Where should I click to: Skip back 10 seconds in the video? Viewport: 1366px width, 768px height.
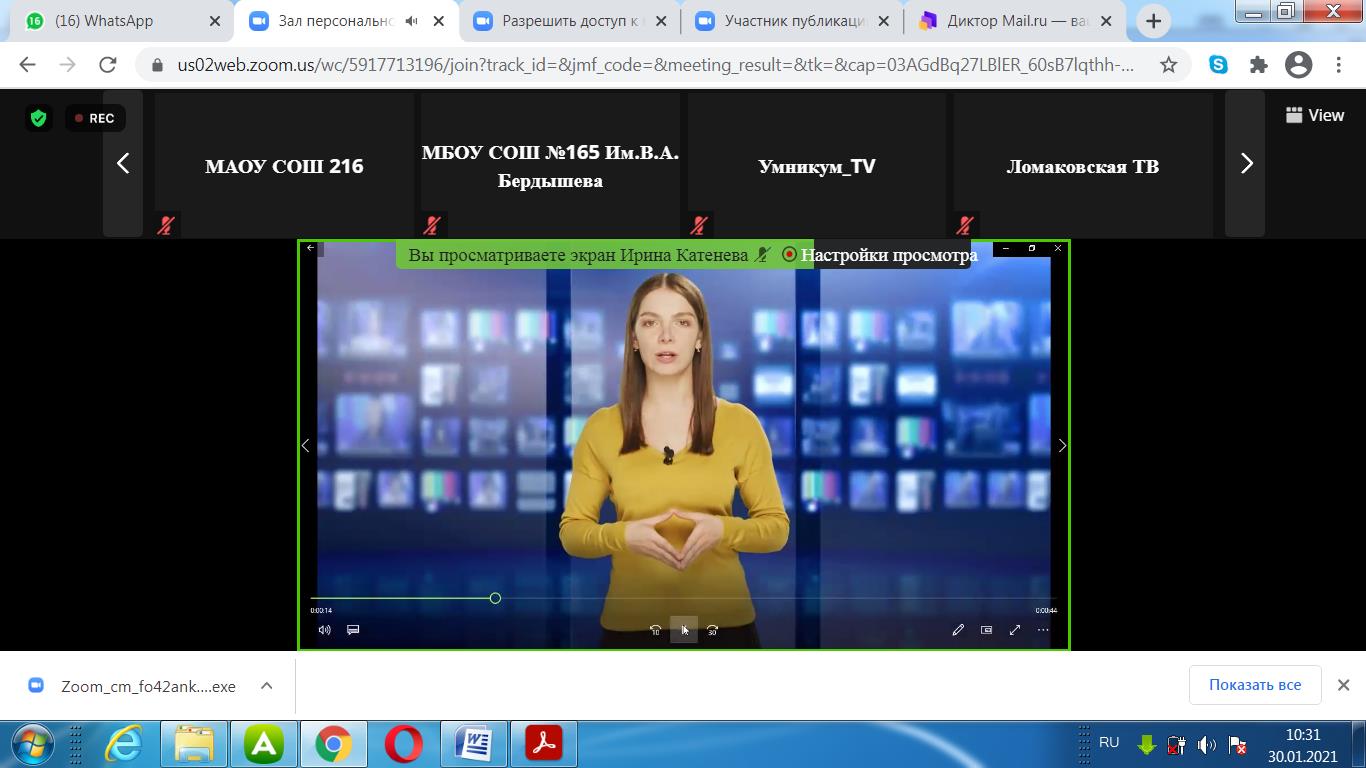tap(655, 630)
